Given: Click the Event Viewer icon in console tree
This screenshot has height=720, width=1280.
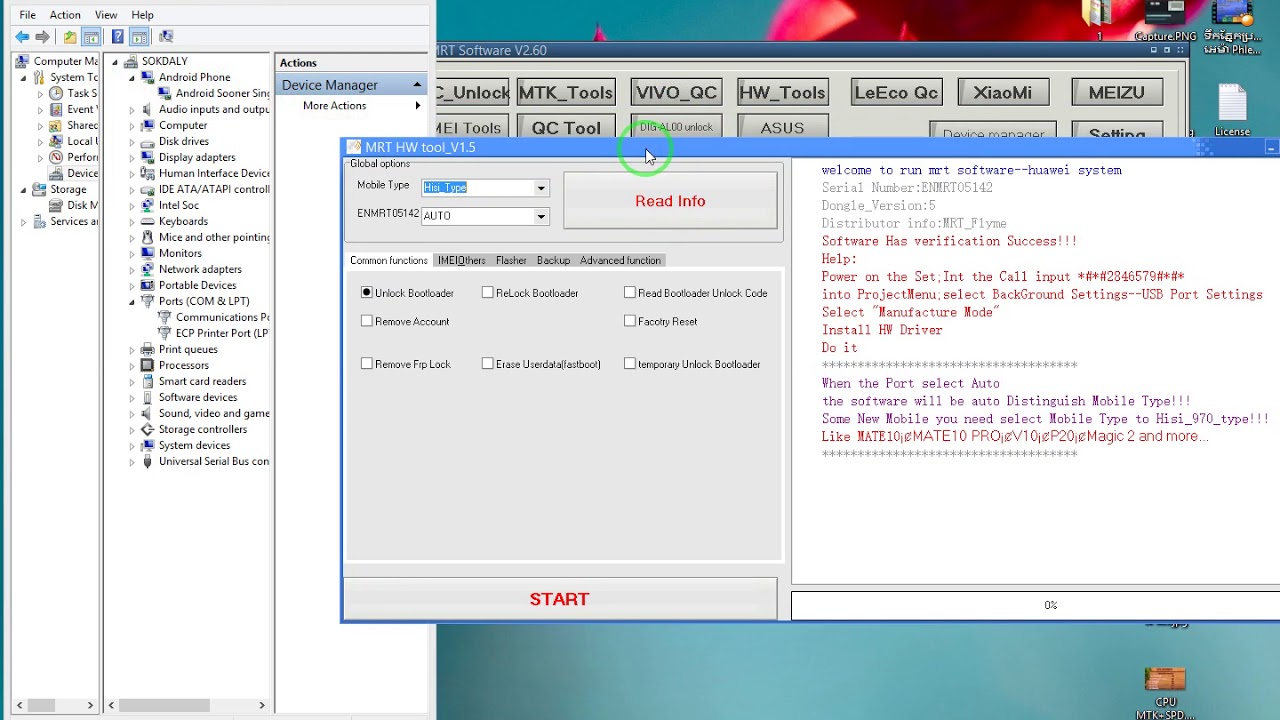Looking at the screenshot, I should point(56,109).
